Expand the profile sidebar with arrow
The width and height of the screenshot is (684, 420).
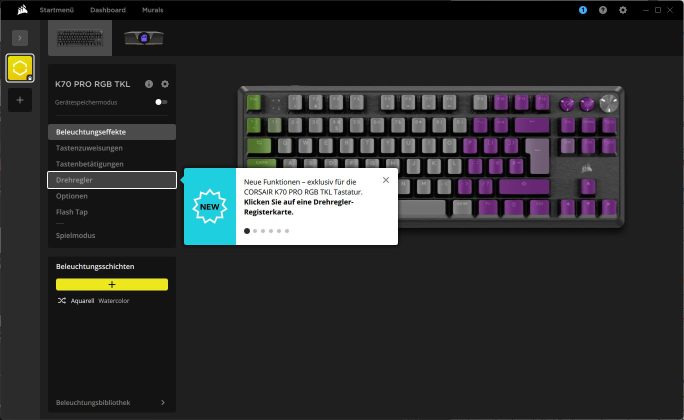(x=20, y=38)
